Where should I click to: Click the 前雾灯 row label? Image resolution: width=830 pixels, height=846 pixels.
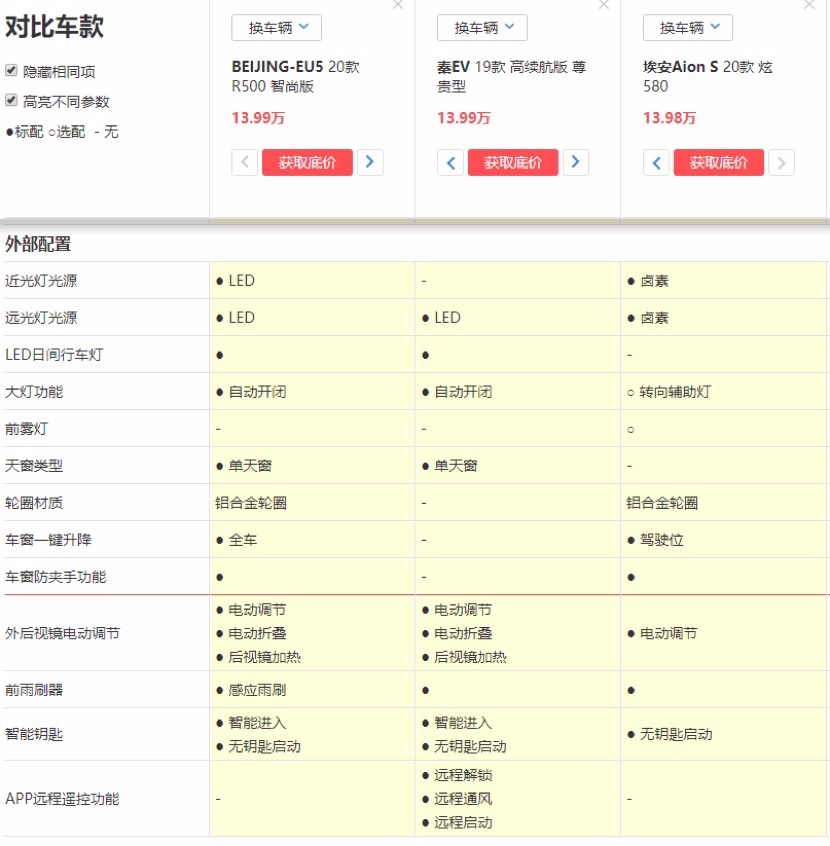point(26,429)
